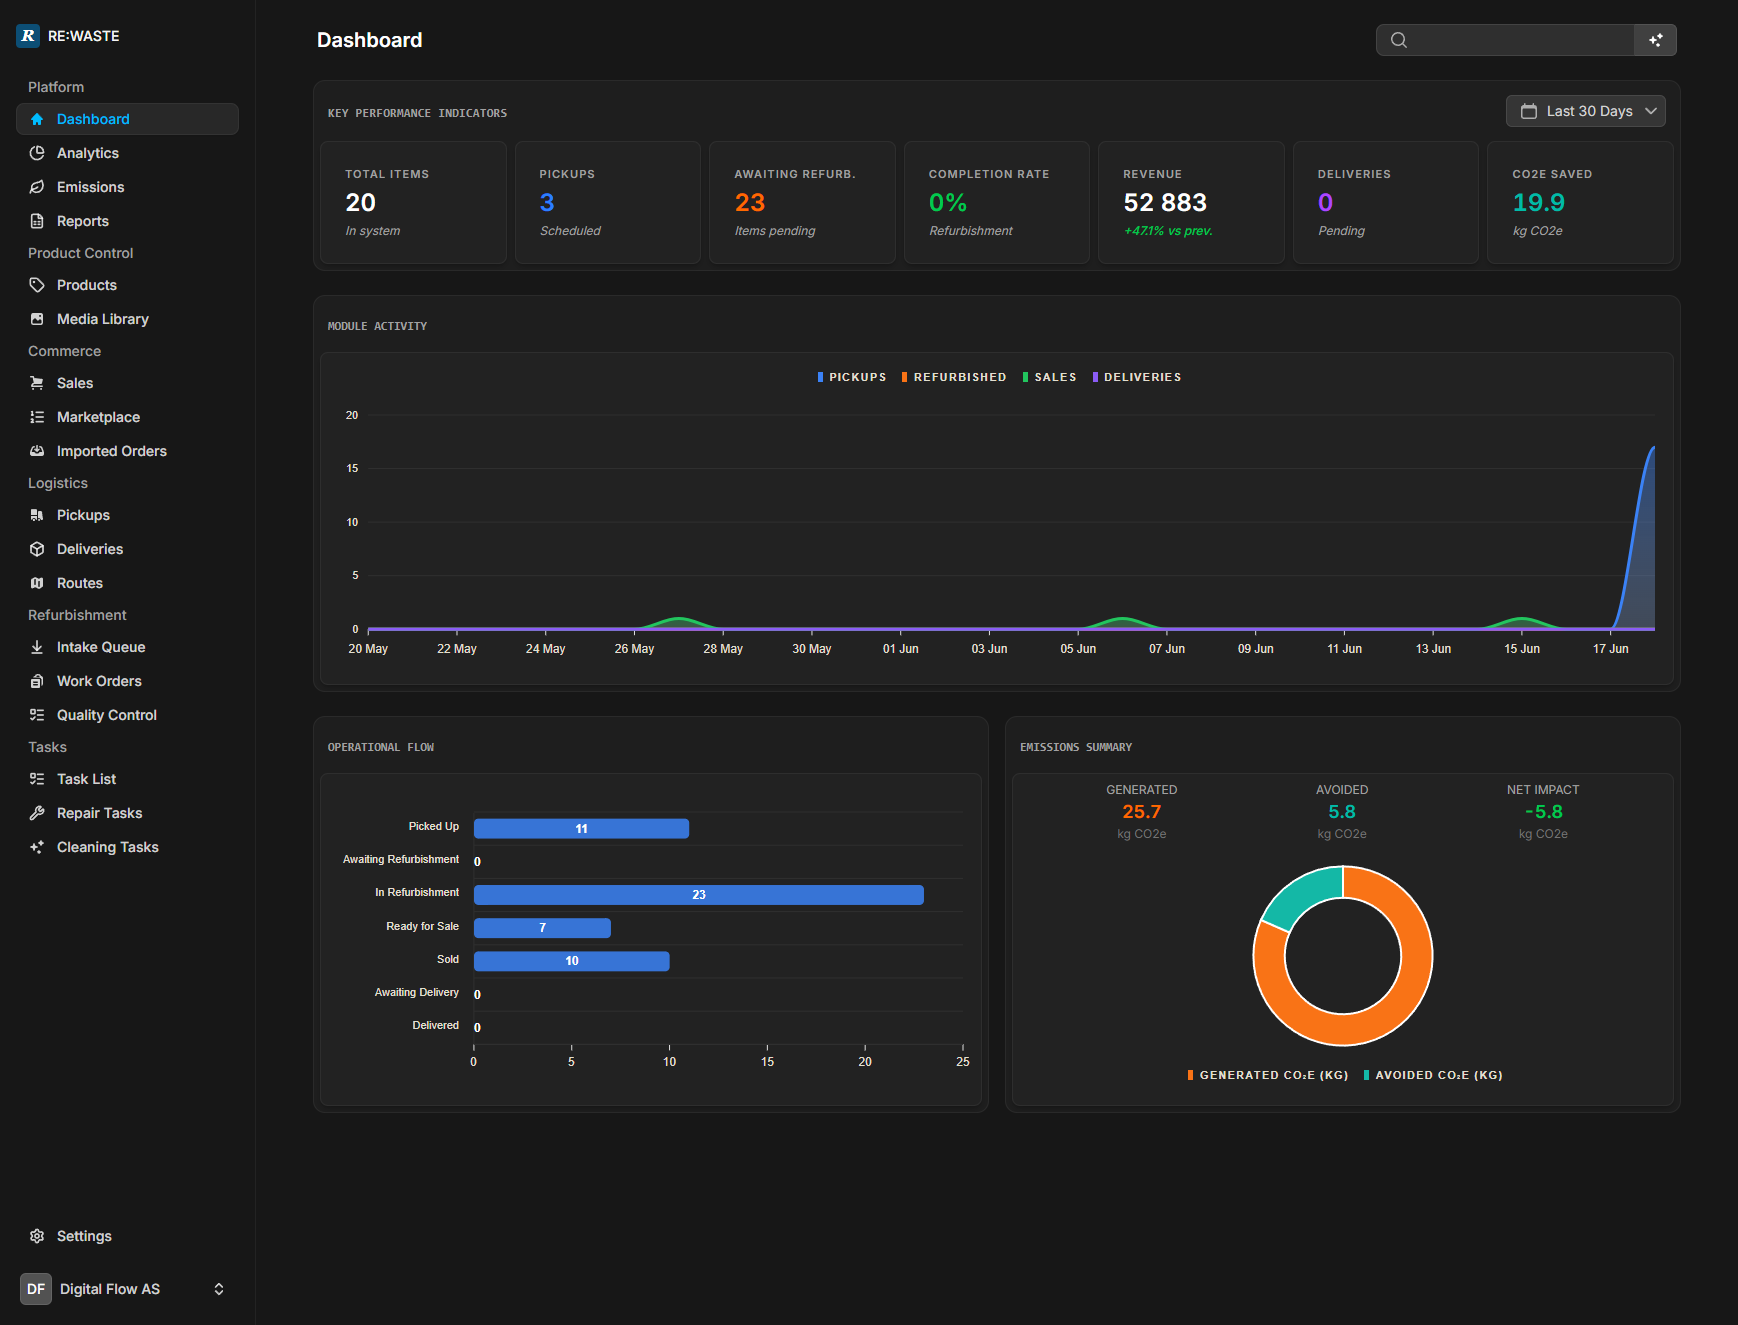Click the calendar icon in date filter

(1529, 111)
